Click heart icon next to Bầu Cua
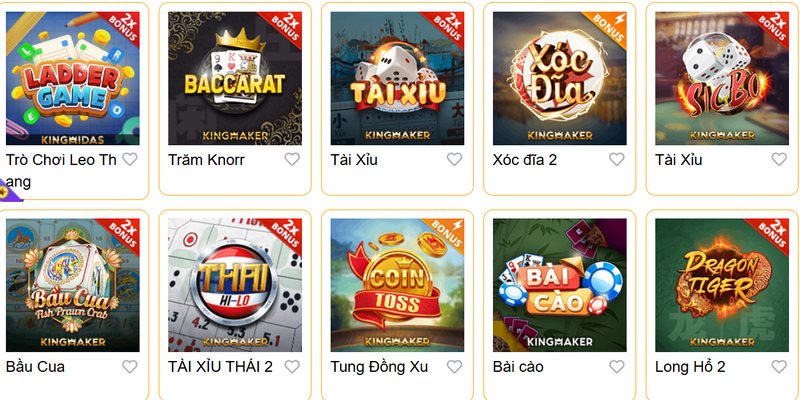 click(130, 366)
